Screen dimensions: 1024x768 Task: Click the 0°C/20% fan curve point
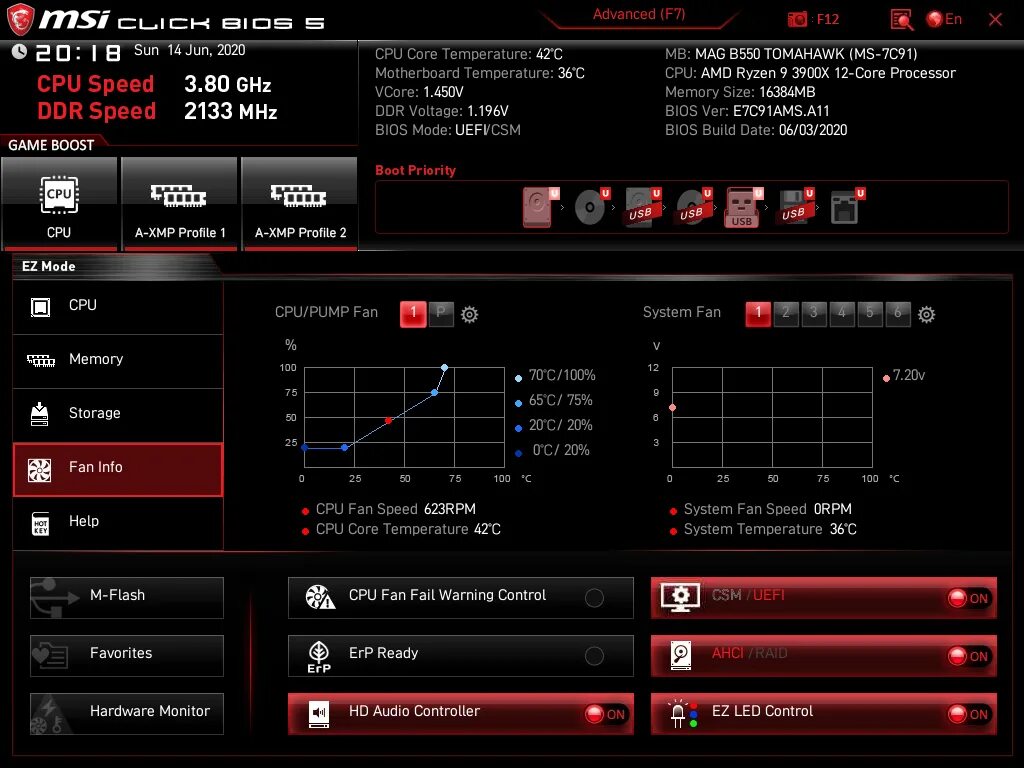305,447
